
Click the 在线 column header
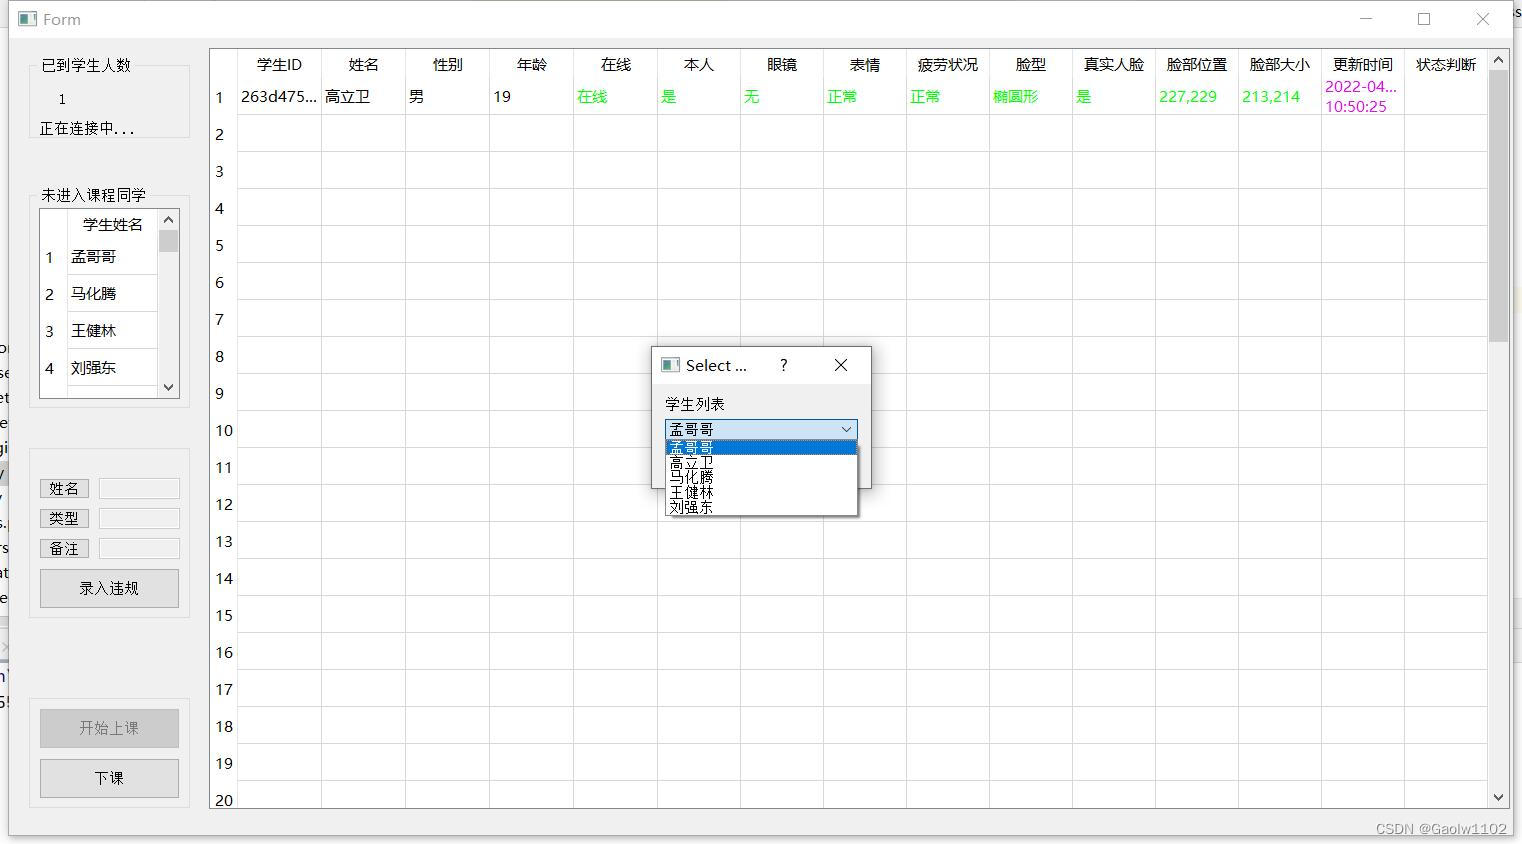coord(615,64)
